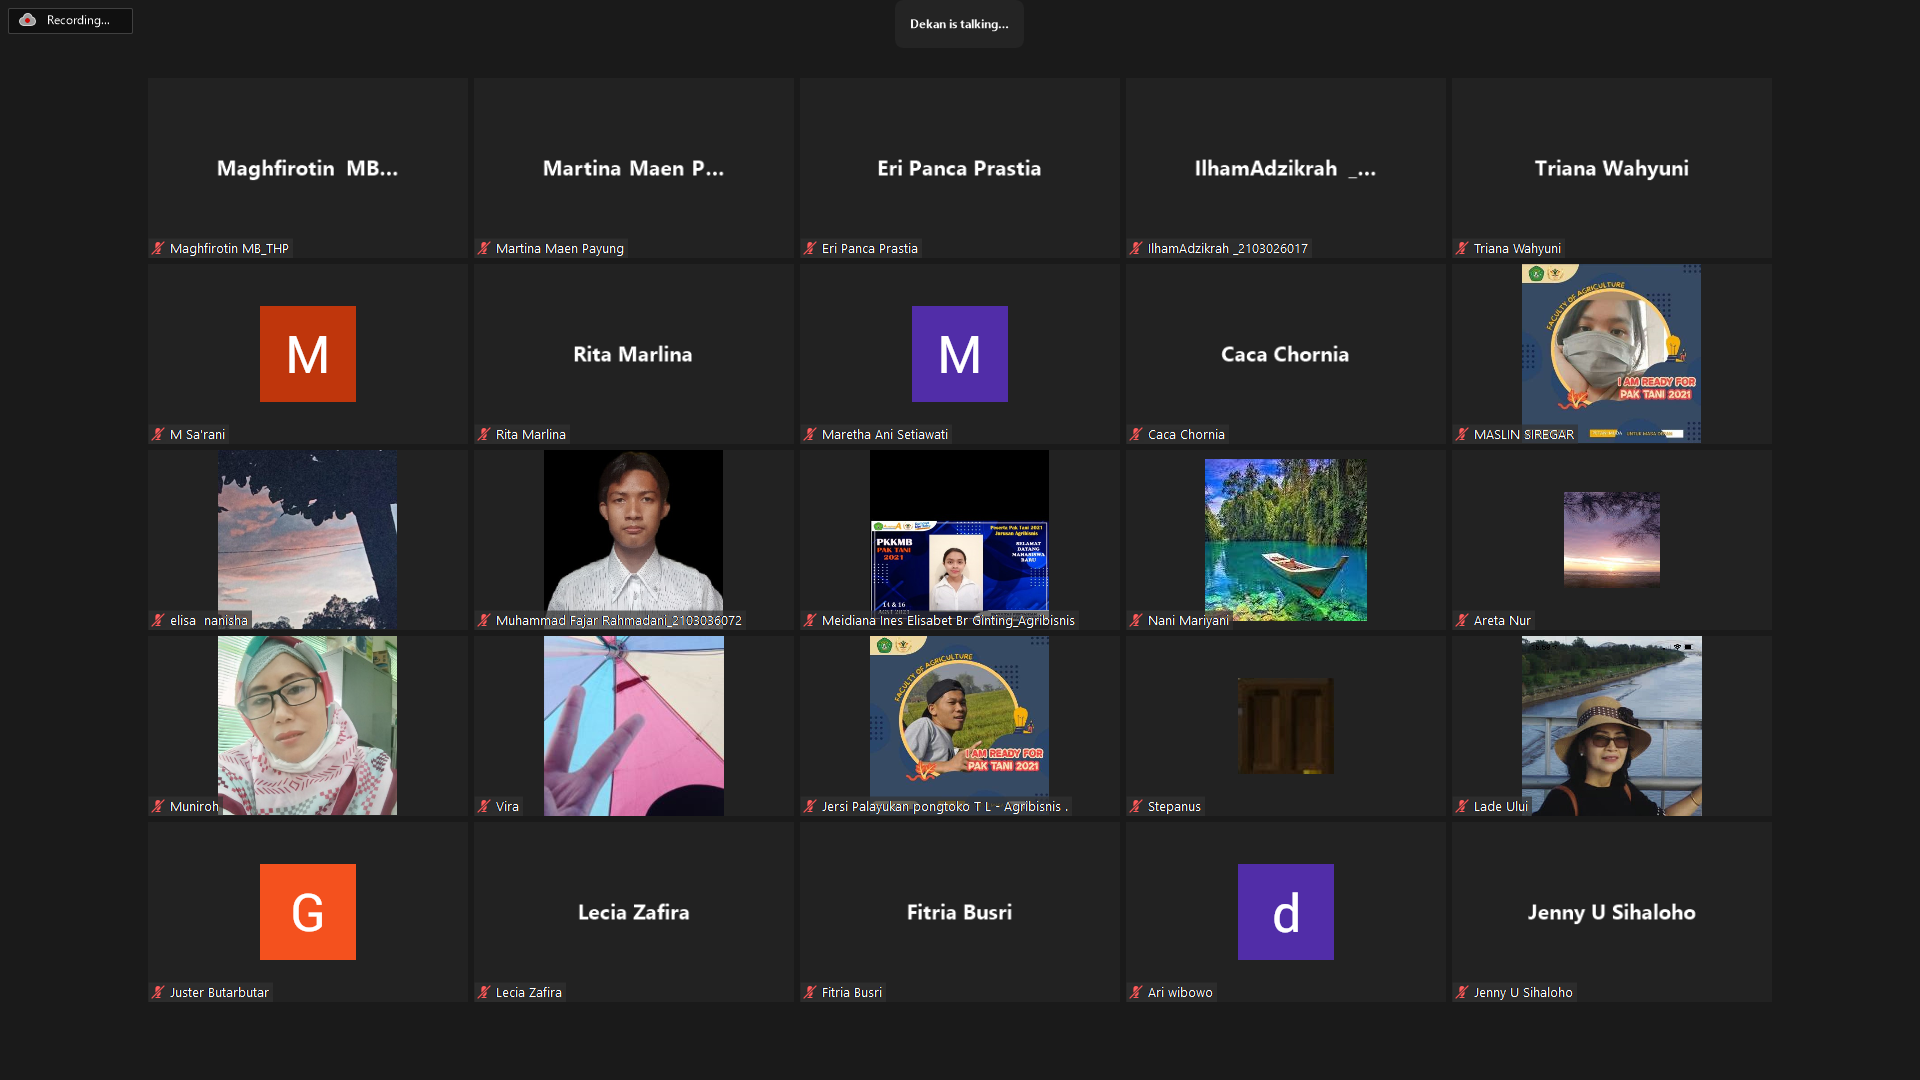
Task: Select Lade Ului's hat and sunglasses photo
Action: pos(1612,726)
